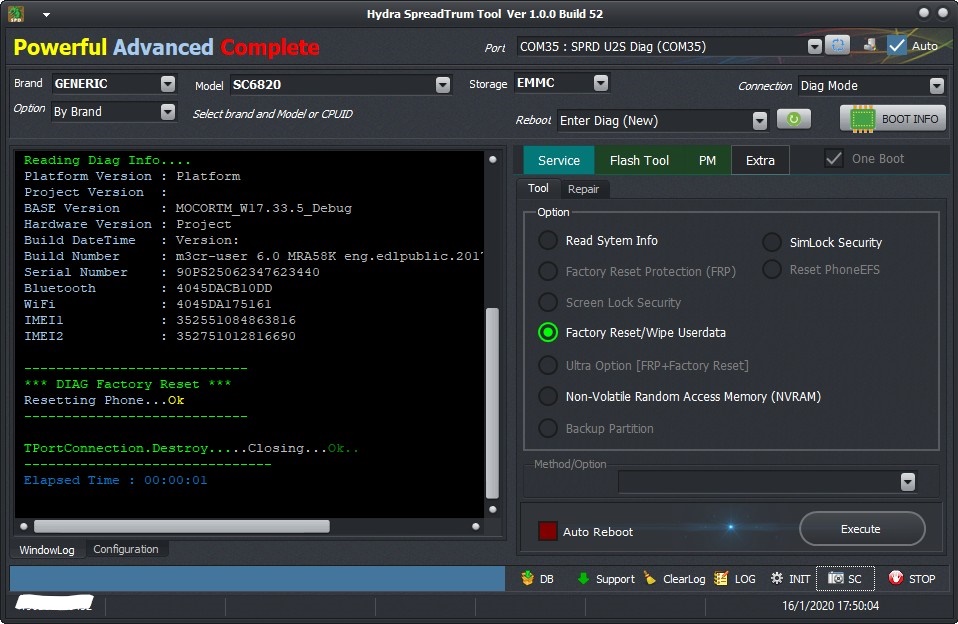Click the log scroll-down dot button
The image size is (958, 624).
(492, 509)
